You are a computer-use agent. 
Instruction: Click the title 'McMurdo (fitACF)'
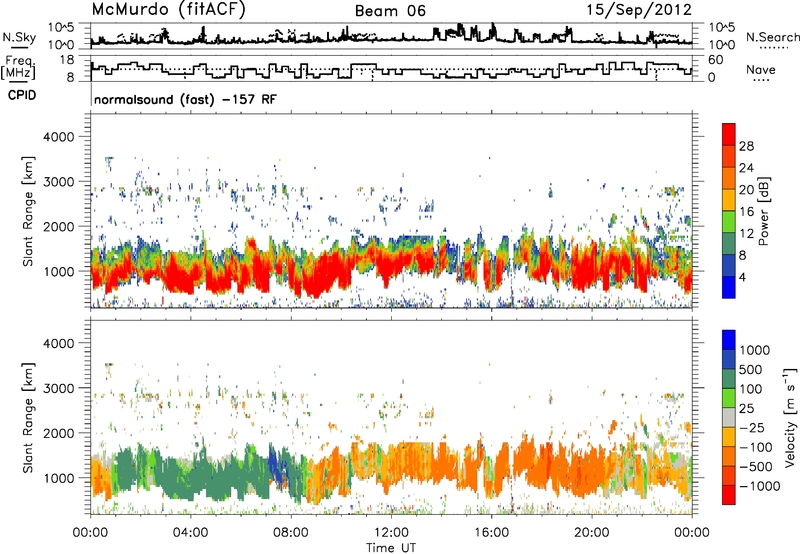168,10
